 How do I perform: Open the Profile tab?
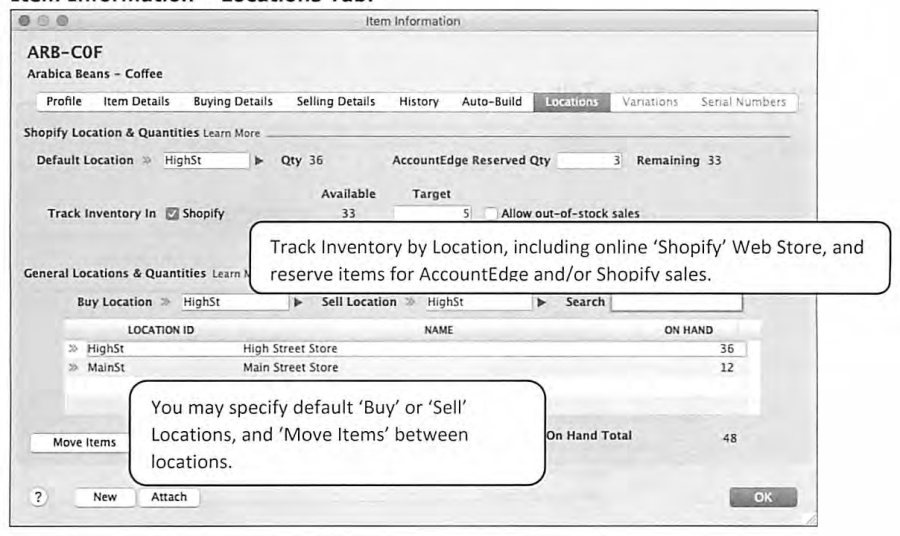pyautogui.click(x=64, y=102)
